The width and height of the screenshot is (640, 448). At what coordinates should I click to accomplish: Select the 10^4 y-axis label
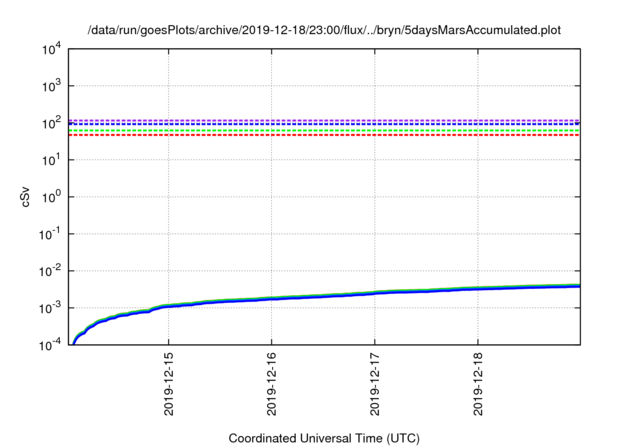pyautogui.click(x=51, y=50)
